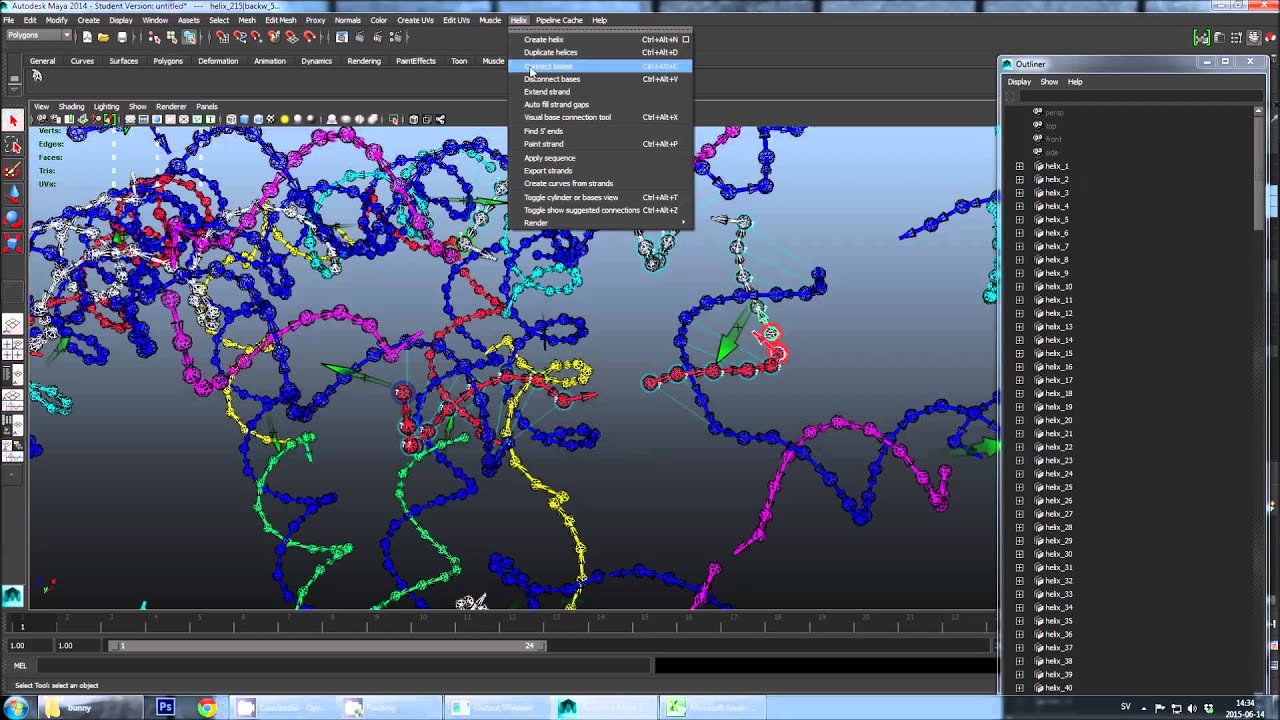The image size is (1280, 720).
Task: Click Save scene icon
Action: pos(122,37)
